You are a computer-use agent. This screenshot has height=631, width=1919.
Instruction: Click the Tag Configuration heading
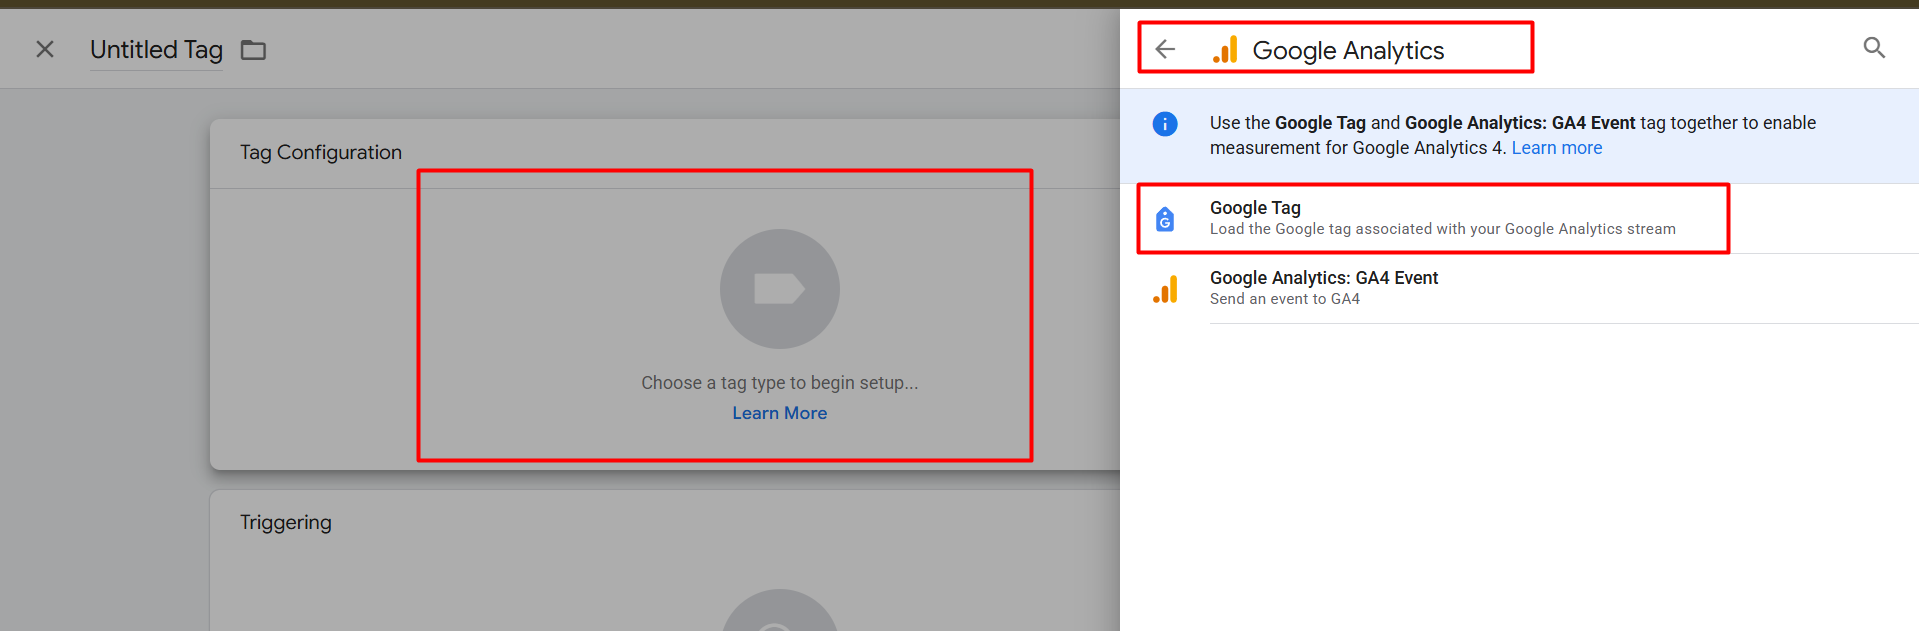click(x=320, y=152)
